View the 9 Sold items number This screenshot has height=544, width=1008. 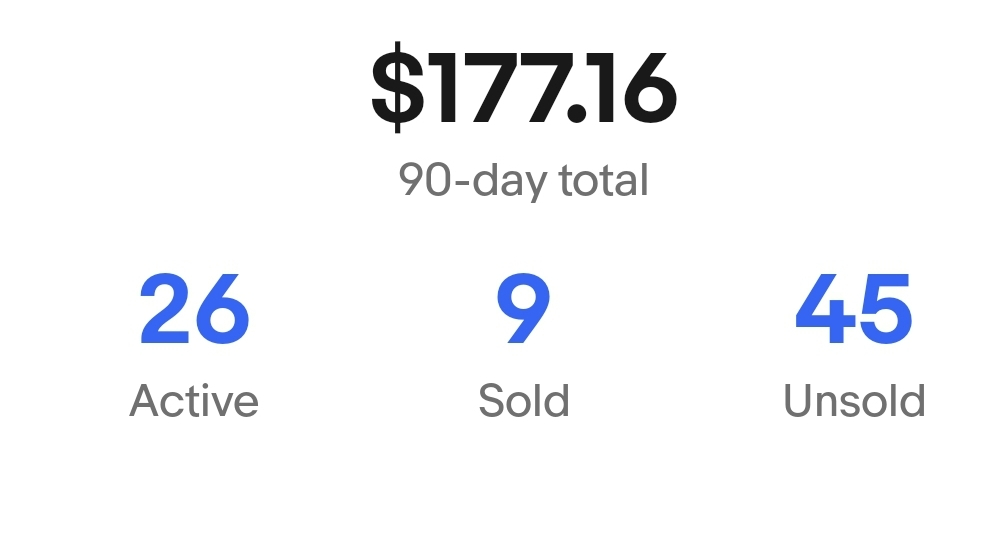(x=523, y=310)
